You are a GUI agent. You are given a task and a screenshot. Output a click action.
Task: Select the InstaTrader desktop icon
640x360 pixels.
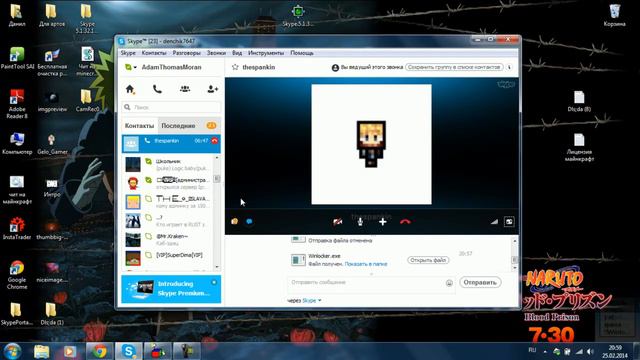pos(17,228)
